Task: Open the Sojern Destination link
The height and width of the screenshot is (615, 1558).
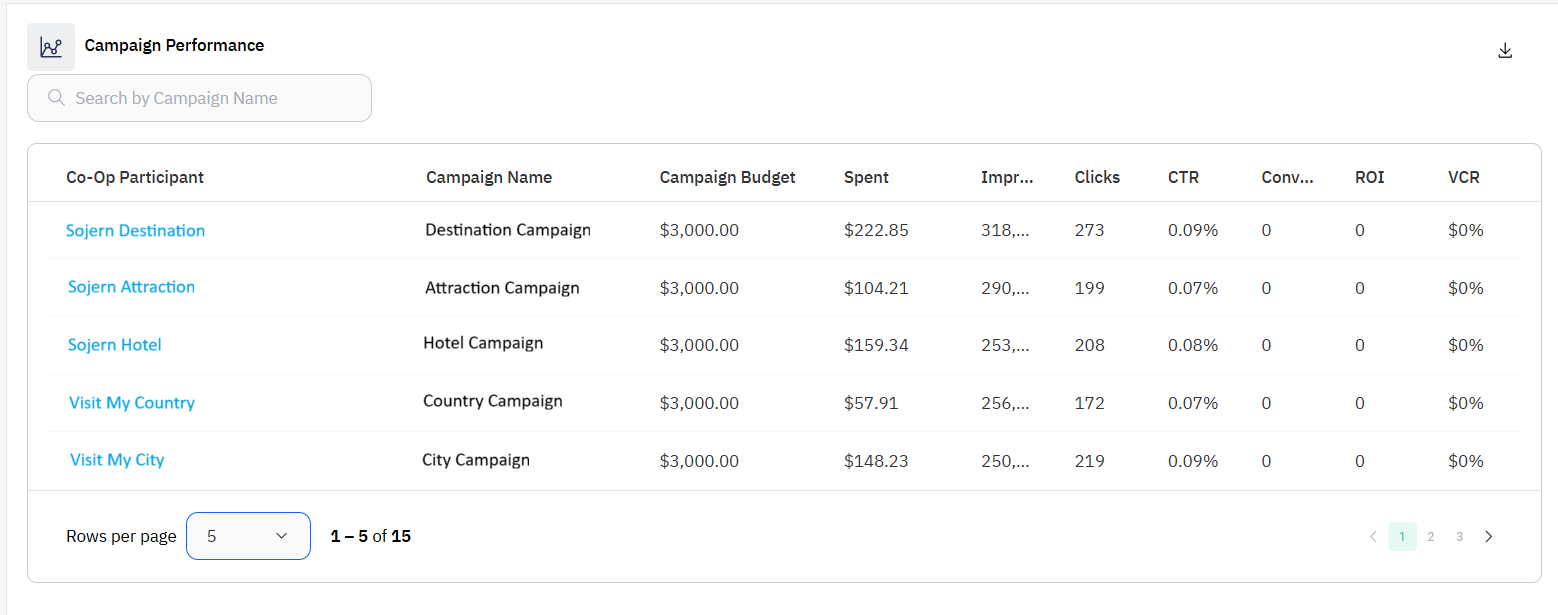Action: point(135,231)
